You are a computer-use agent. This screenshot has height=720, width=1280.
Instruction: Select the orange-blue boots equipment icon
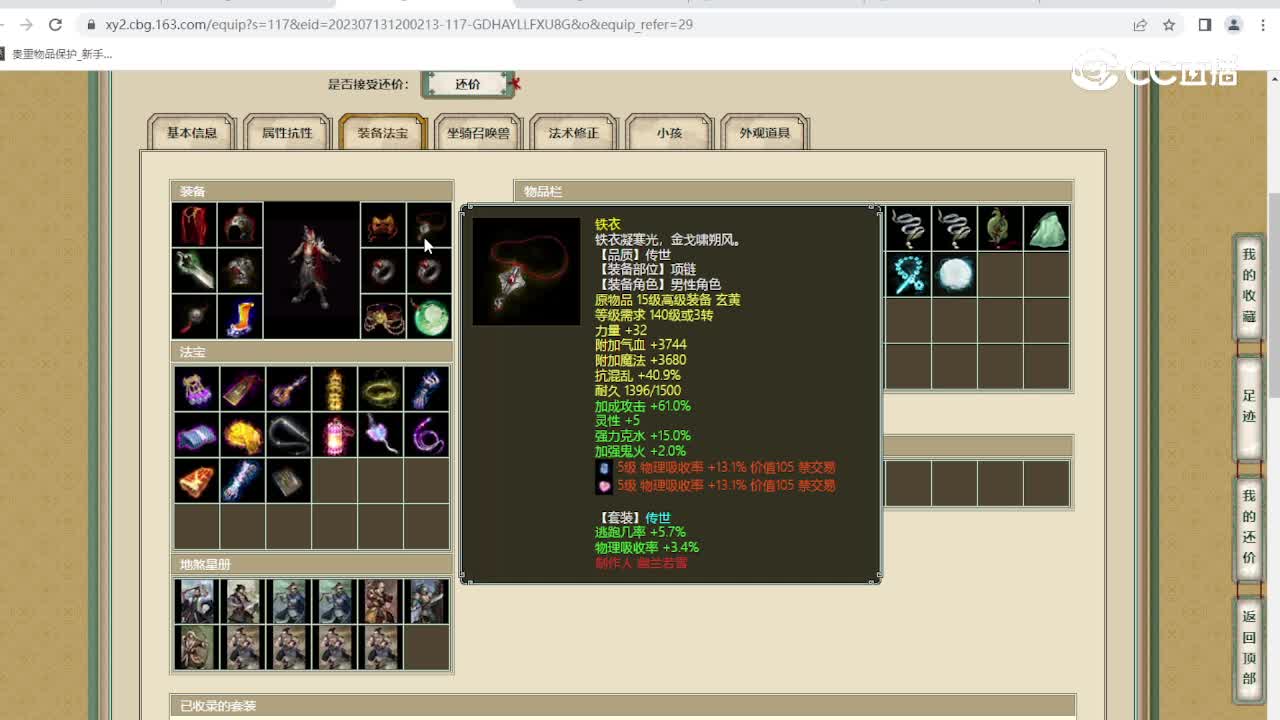tap(241, 317)
